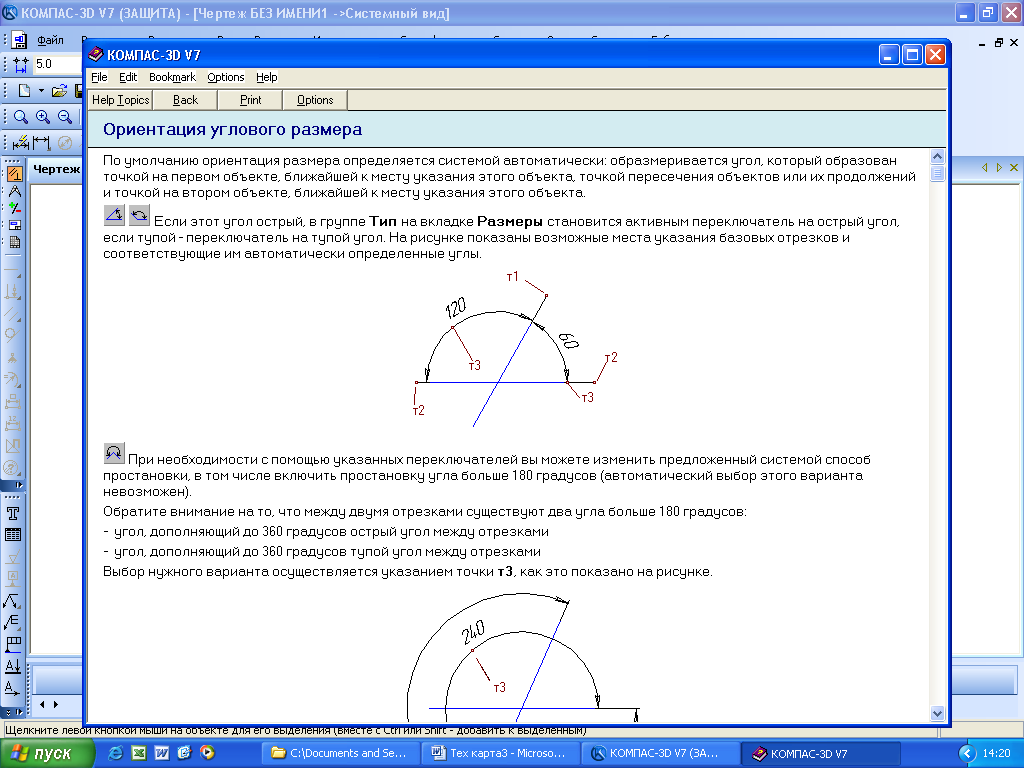Select the linear dimension tool icon
Viewport: 1024px width, 768px height.
41,142
